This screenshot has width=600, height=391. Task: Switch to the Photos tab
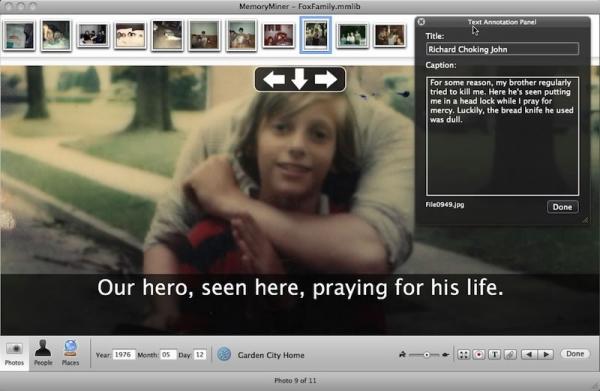point(15,354)
